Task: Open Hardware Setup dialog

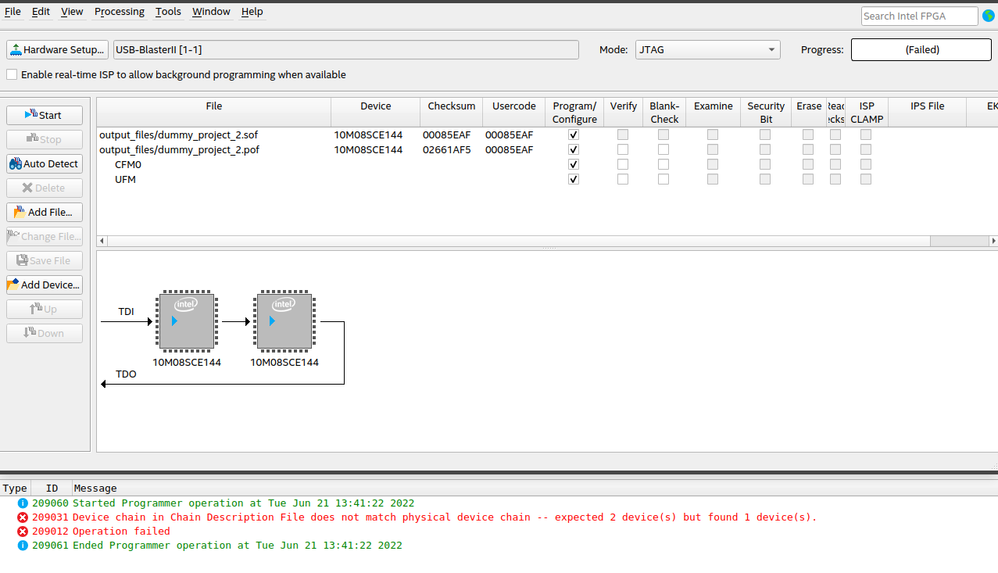Action: tap(57, 50)
